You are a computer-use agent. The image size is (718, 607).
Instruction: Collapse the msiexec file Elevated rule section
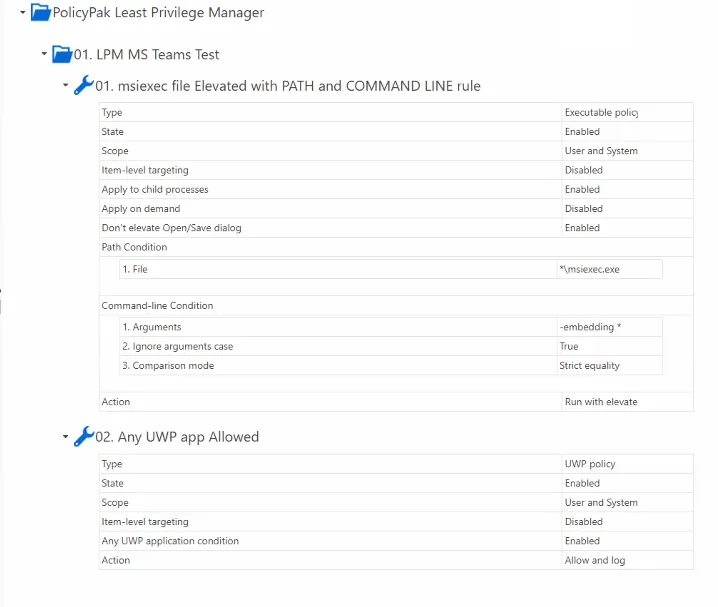coord(66,86)
